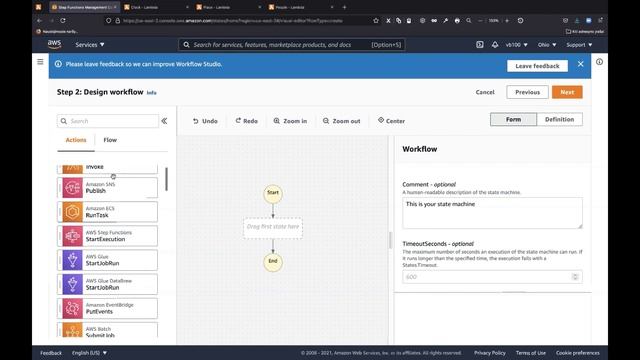Bookmark this page with star icon
The image size is (640, 360).
pyautogui.click(x=376, y=20)
